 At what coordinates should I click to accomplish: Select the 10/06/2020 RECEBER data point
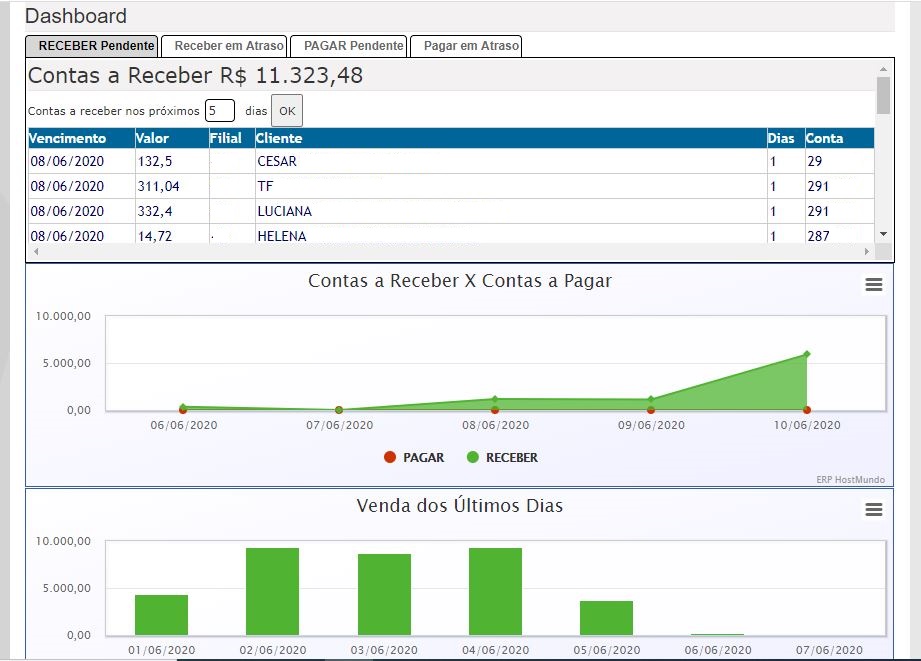coord(806,354)
